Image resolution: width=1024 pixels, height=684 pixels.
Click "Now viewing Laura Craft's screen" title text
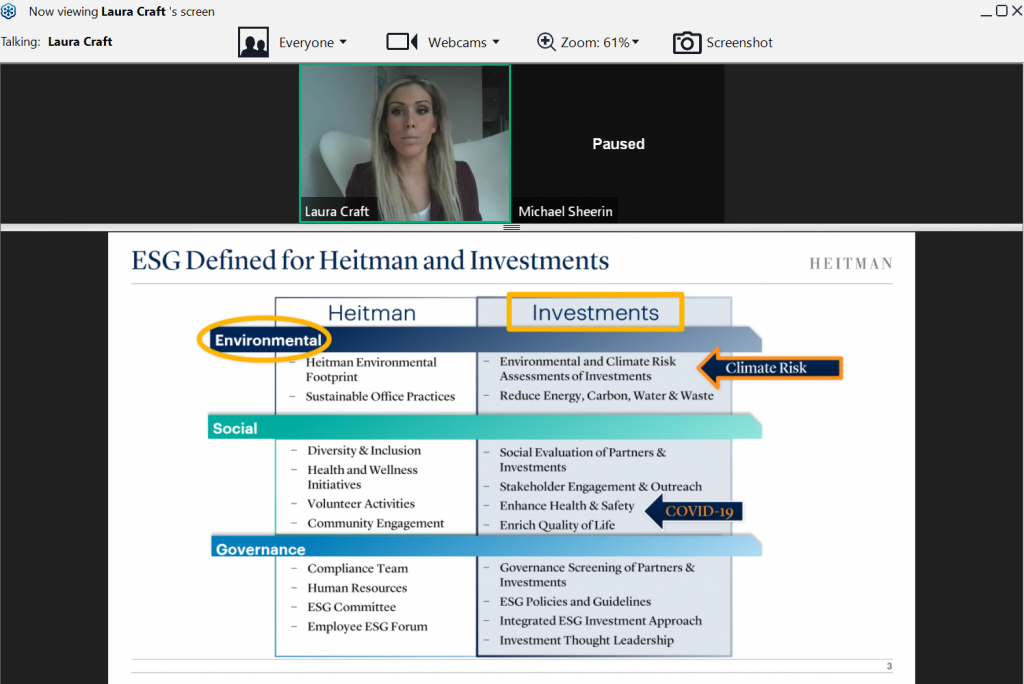point(121,12)
